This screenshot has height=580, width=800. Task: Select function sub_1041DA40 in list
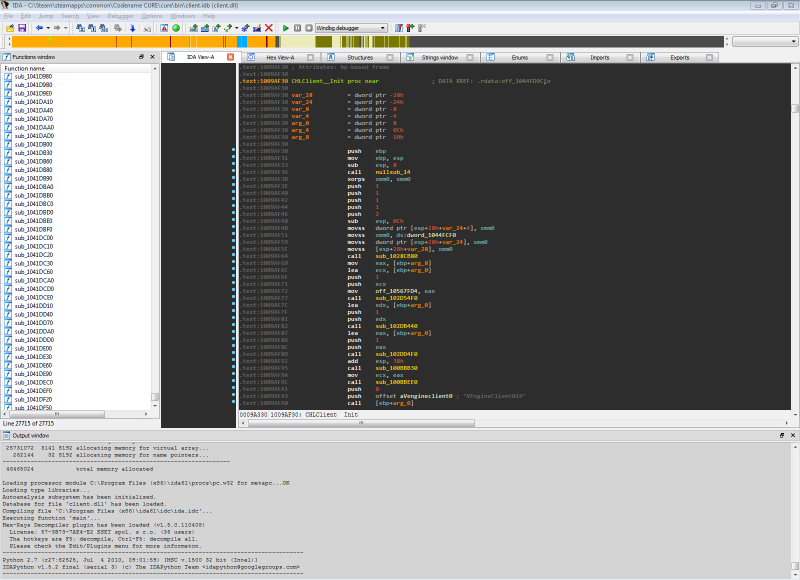tap(34, 110)
